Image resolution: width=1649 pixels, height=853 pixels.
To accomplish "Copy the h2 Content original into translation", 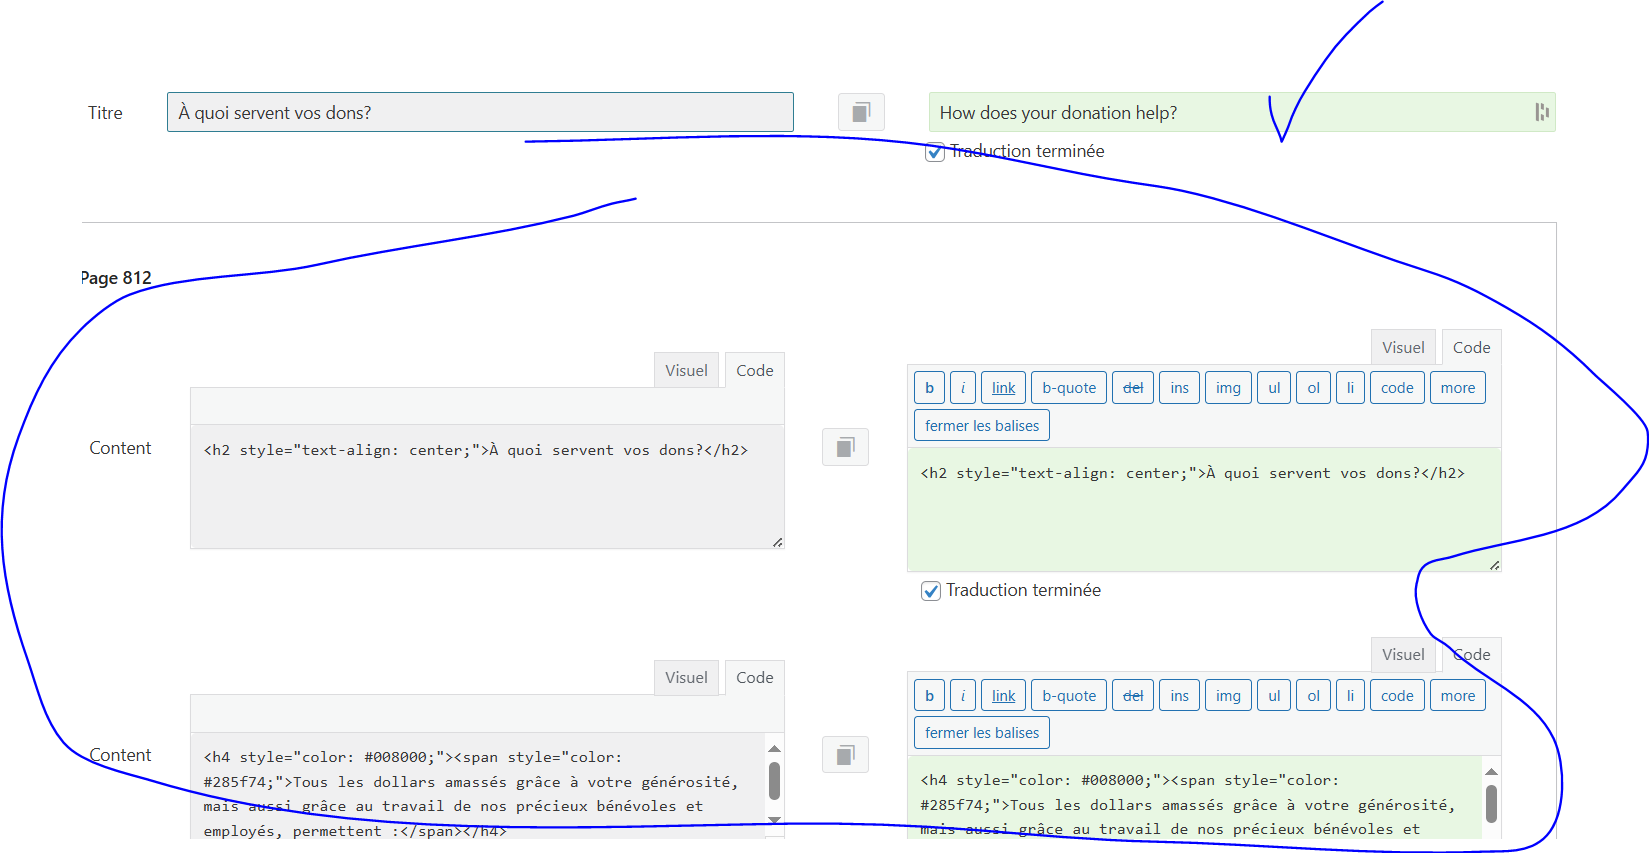I will [x=845, y=447].
